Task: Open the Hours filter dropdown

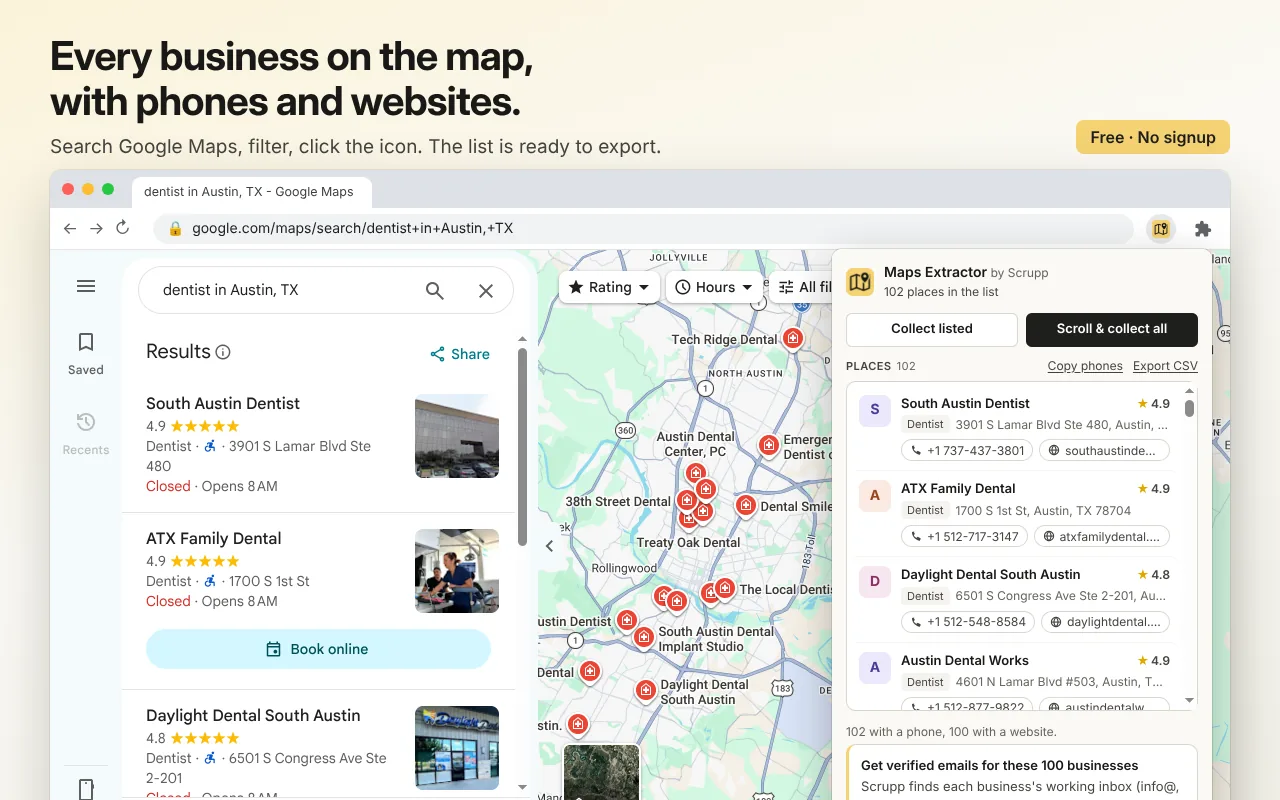Action: [x=714, y=287]
